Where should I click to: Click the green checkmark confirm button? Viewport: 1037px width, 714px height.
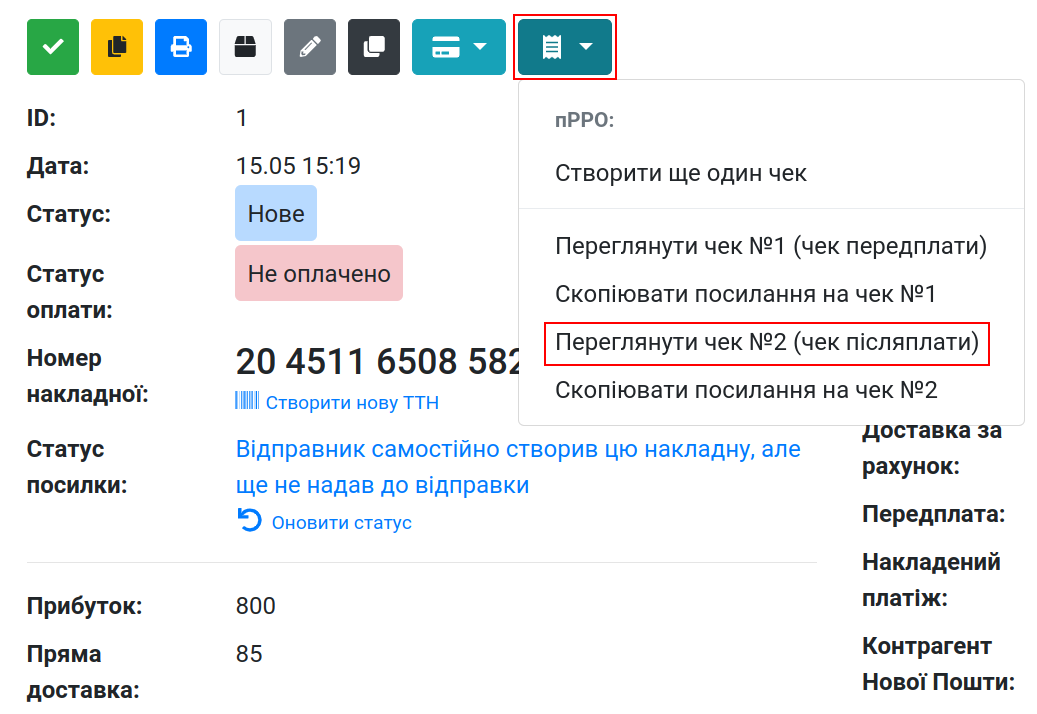pos(53,47)
